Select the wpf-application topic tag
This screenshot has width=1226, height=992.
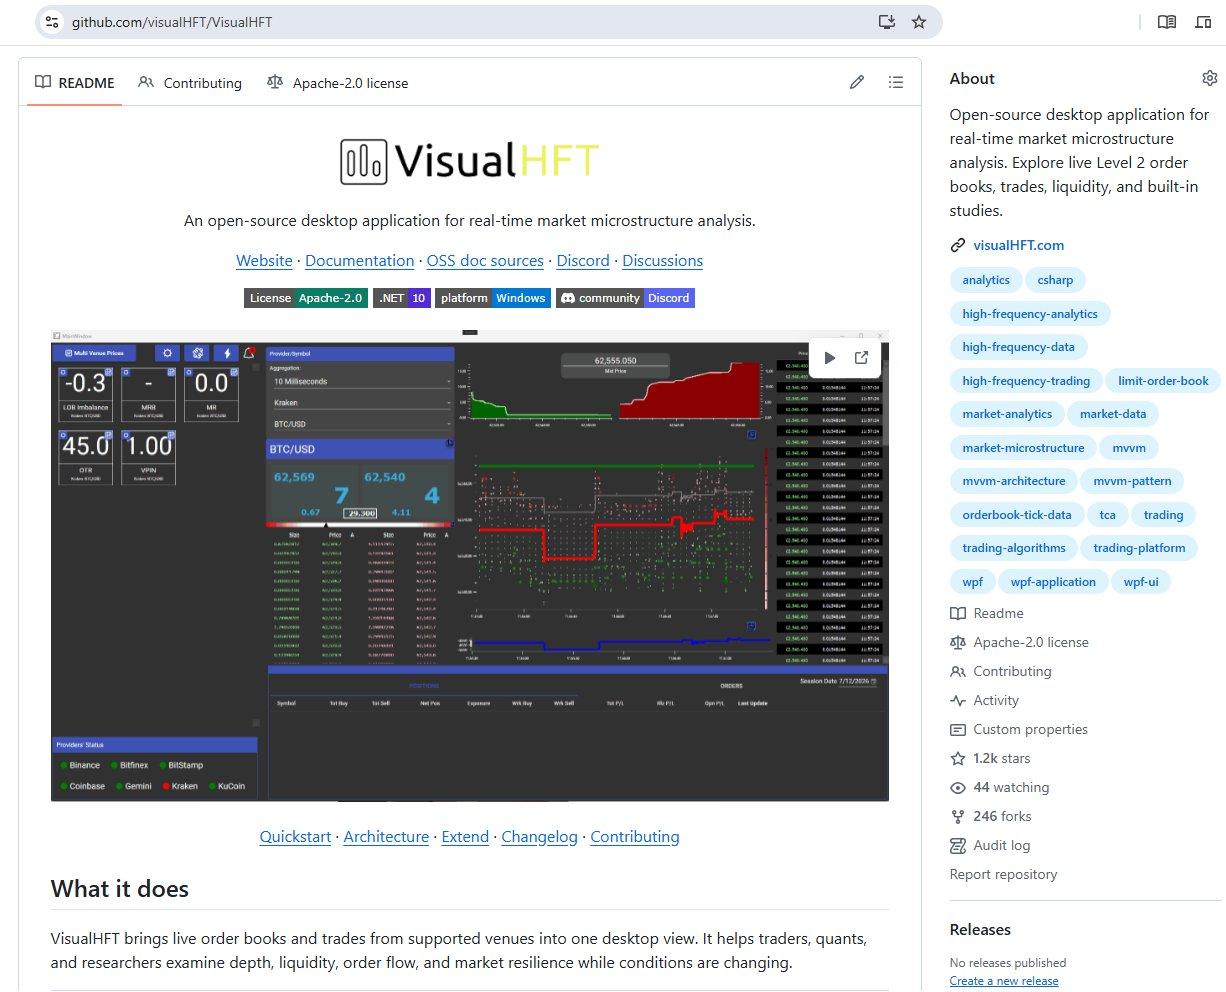click(x=1053, y=582)
